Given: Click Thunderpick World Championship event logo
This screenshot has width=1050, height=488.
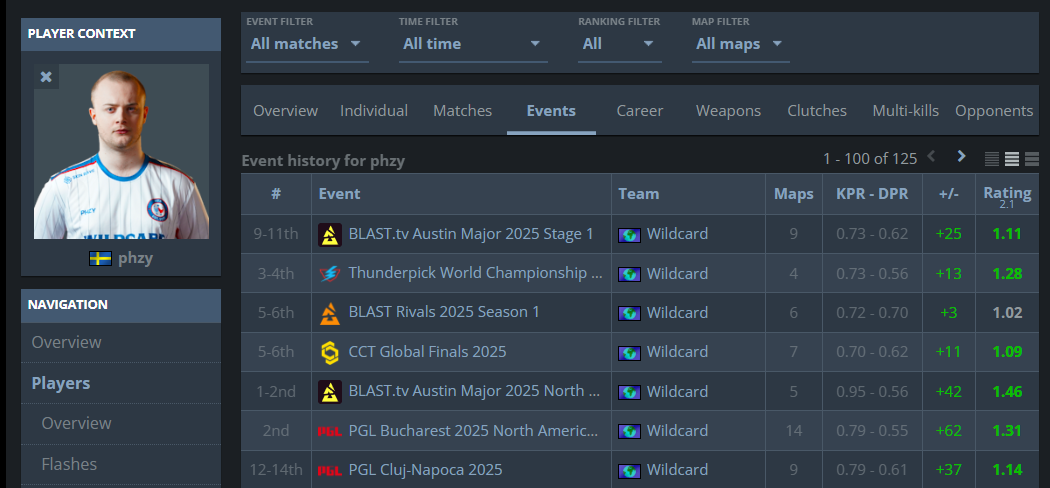Looking at the screenshot, I should click(x=329, y=273).
